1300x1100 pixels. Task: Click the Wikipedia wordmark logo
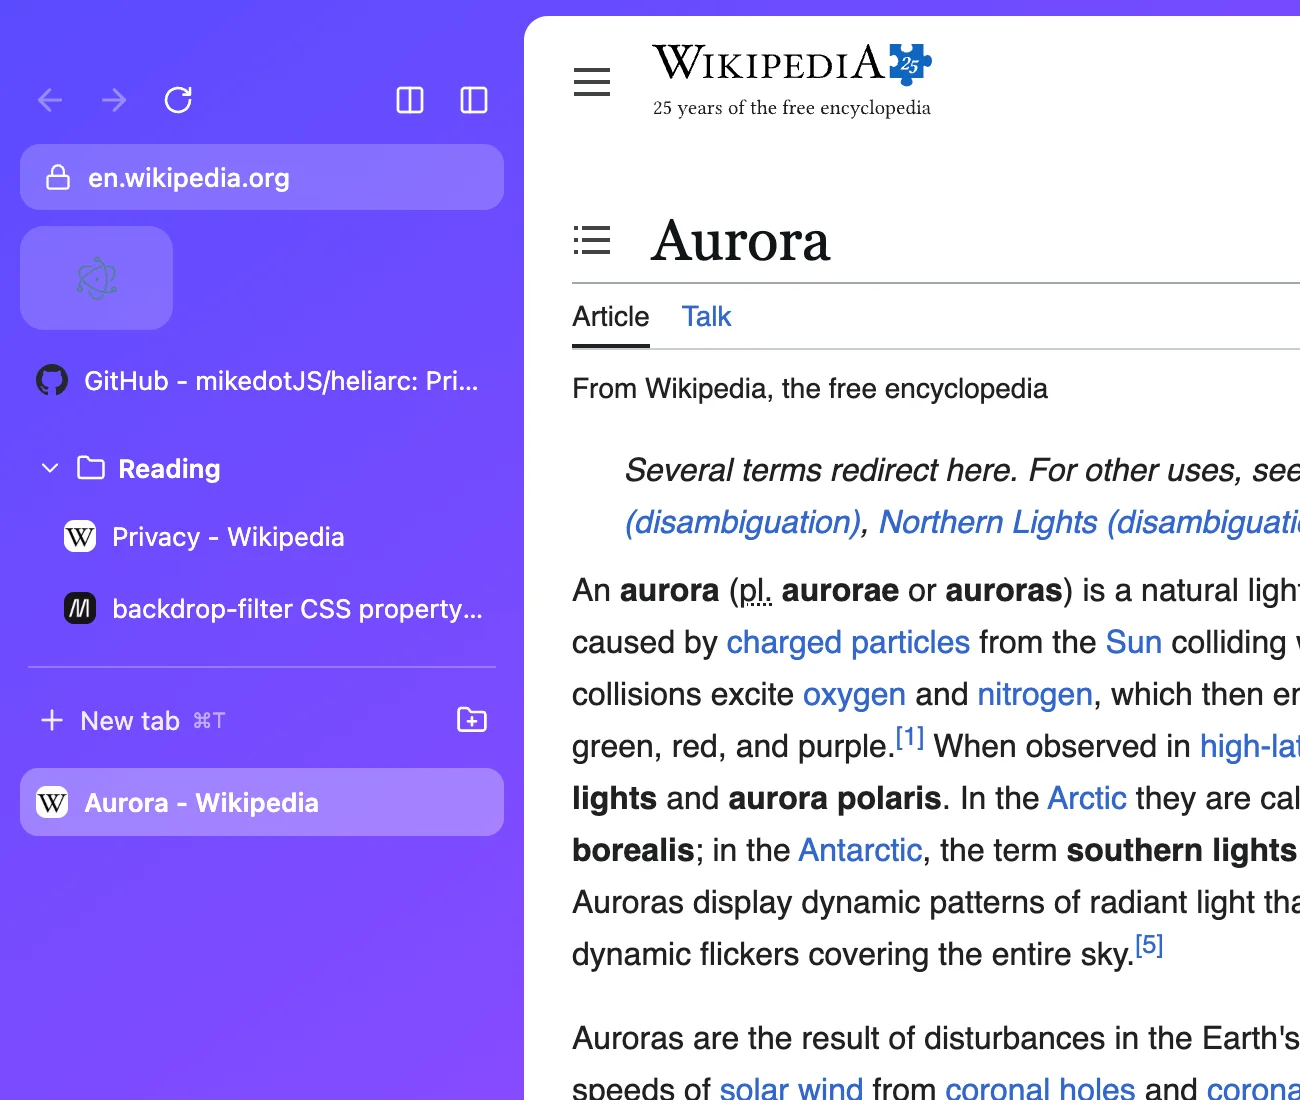[x=768, y=63]
